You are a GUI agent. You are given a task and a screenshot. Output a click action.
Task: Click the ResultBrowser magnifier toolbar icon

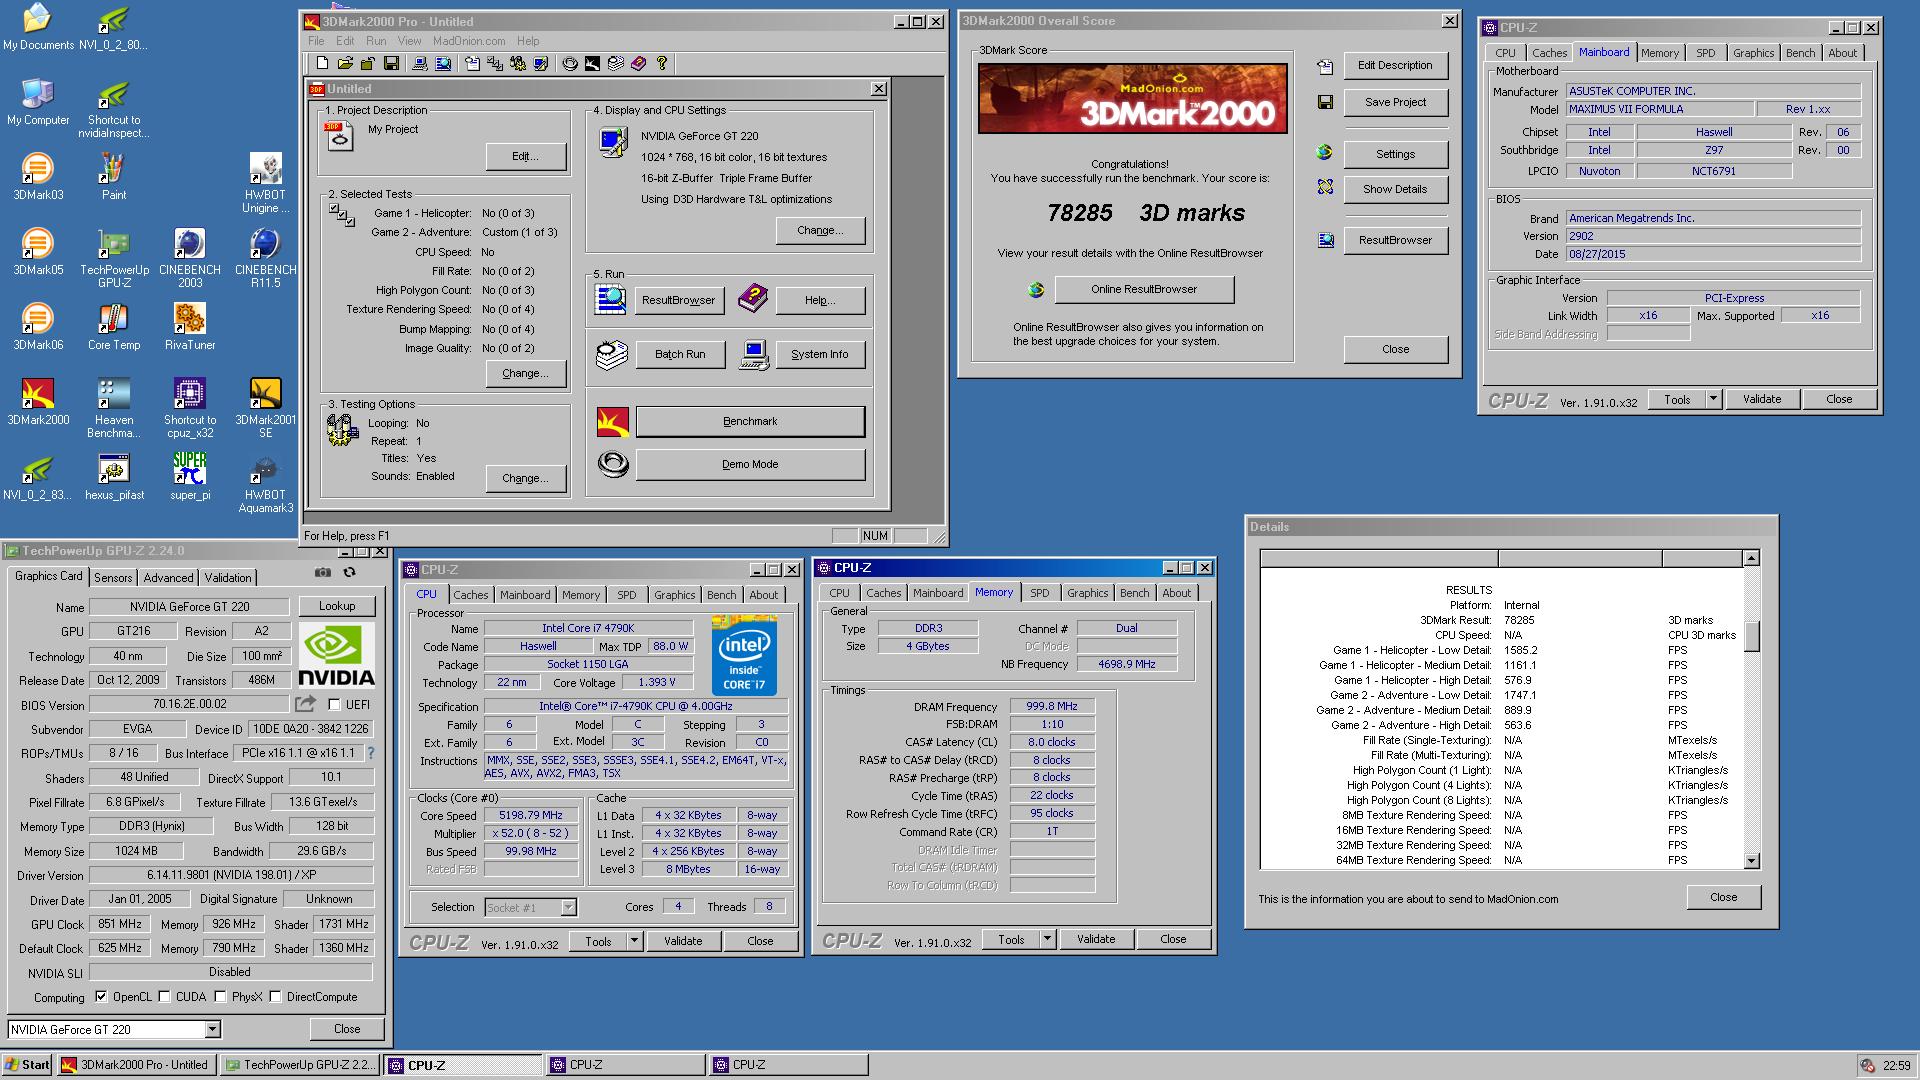[x=443, y=63]
